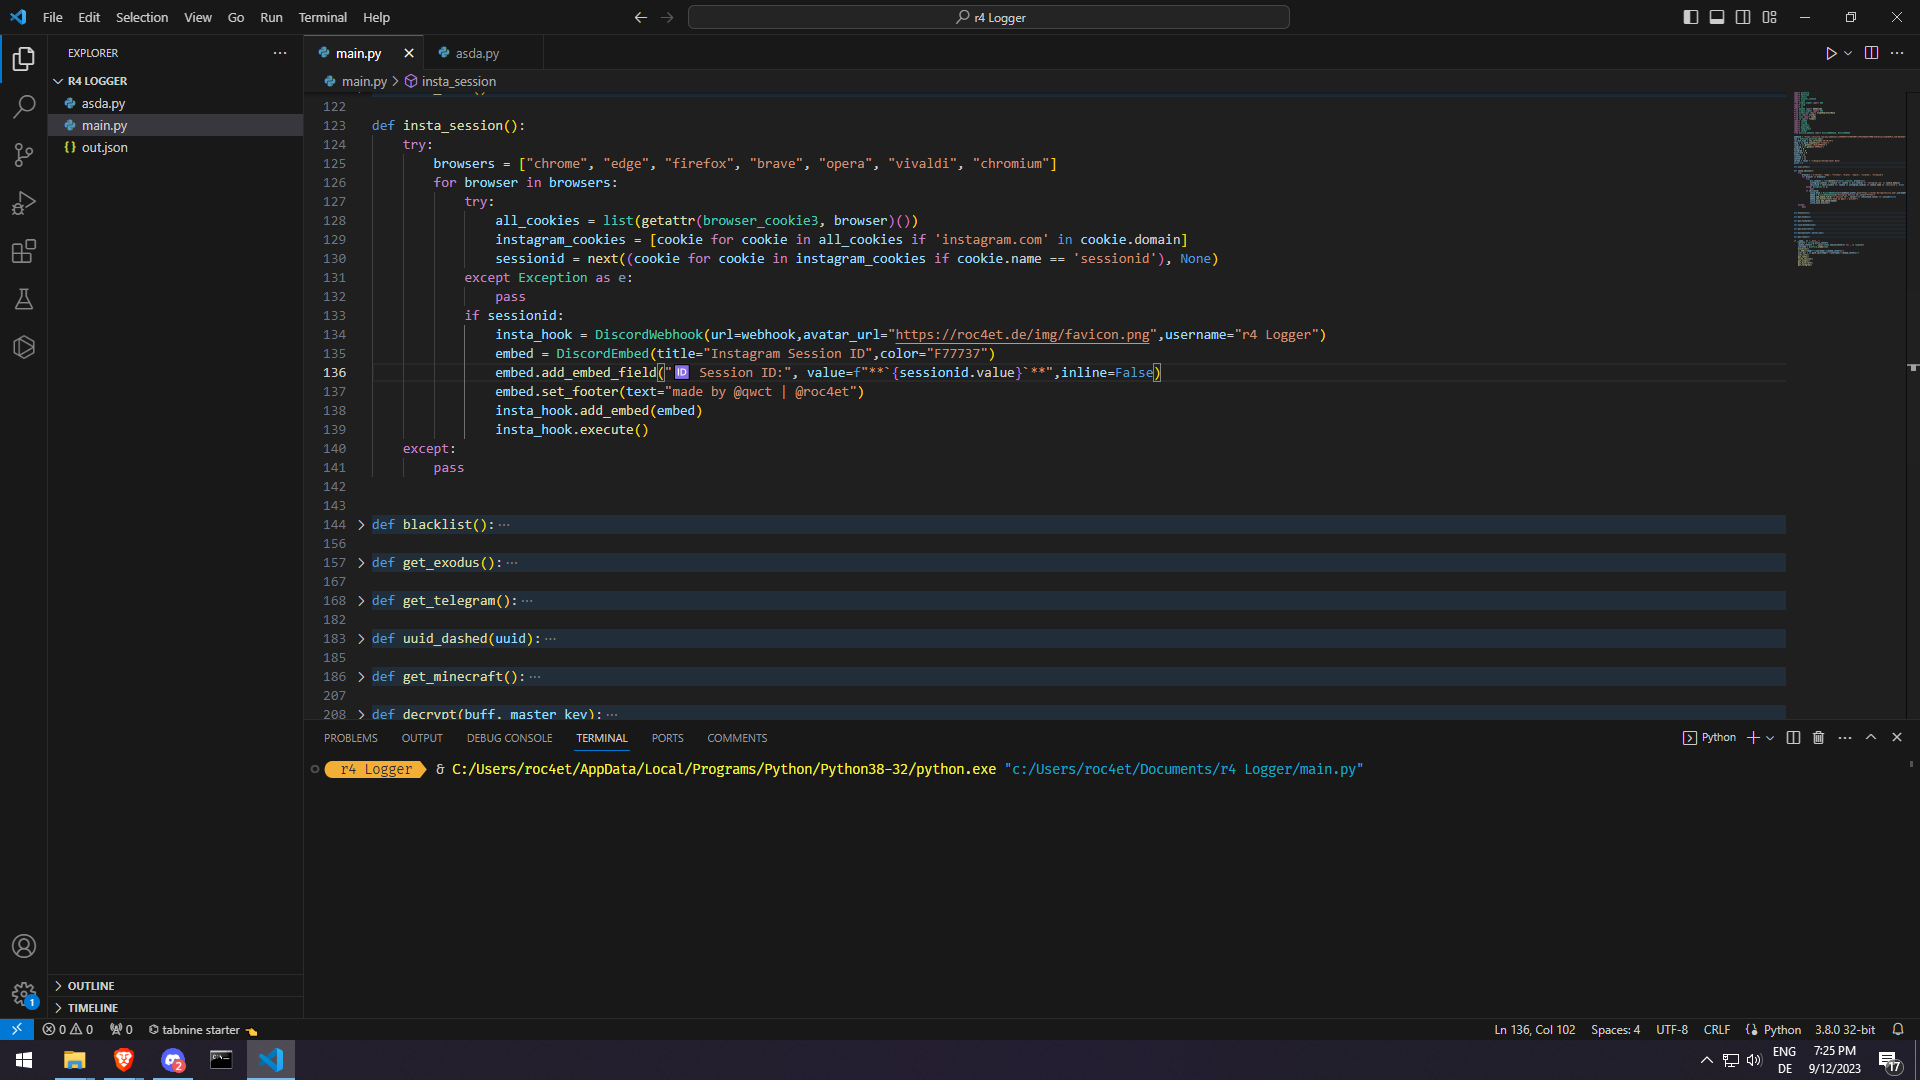This screenshot has width=1920, height=1080.
Task: Open the Search view in activity bar
Action: (x=24, y=106)
